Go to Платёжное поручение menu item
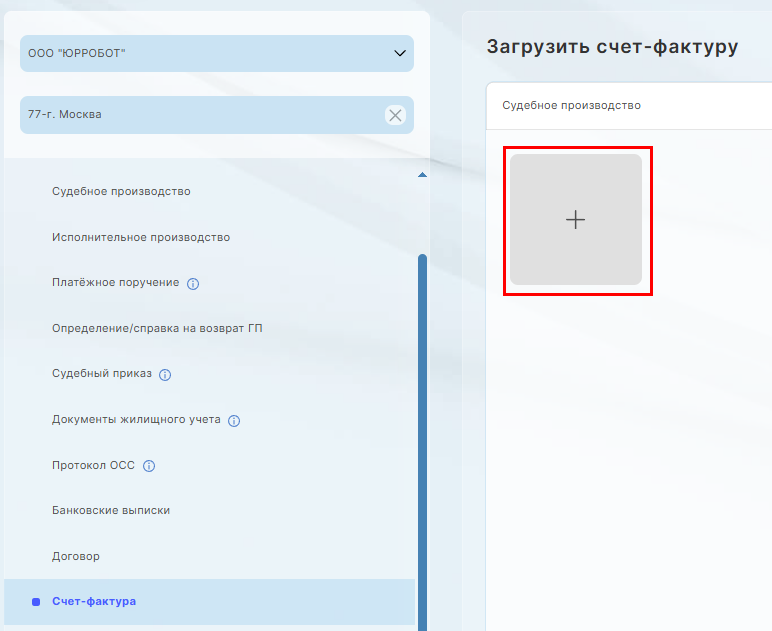The height and width of the screenshot is (631, 772). 115,283
